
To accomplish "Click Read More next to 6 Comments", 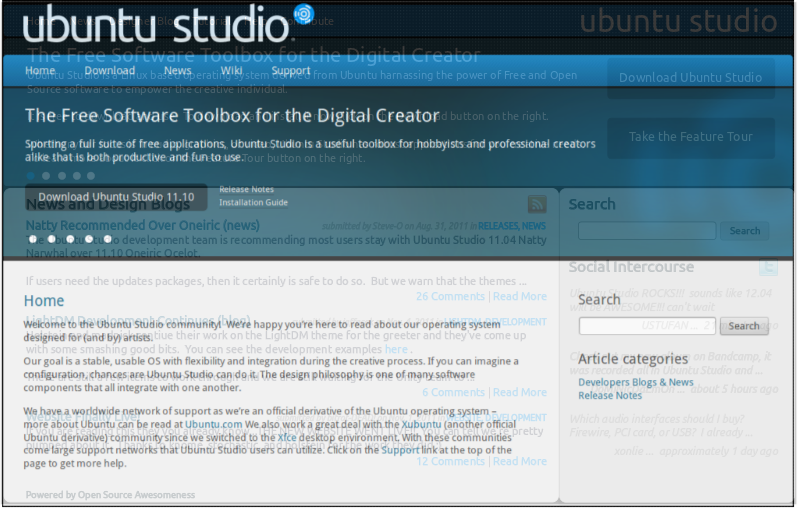I will pos(520,392).
